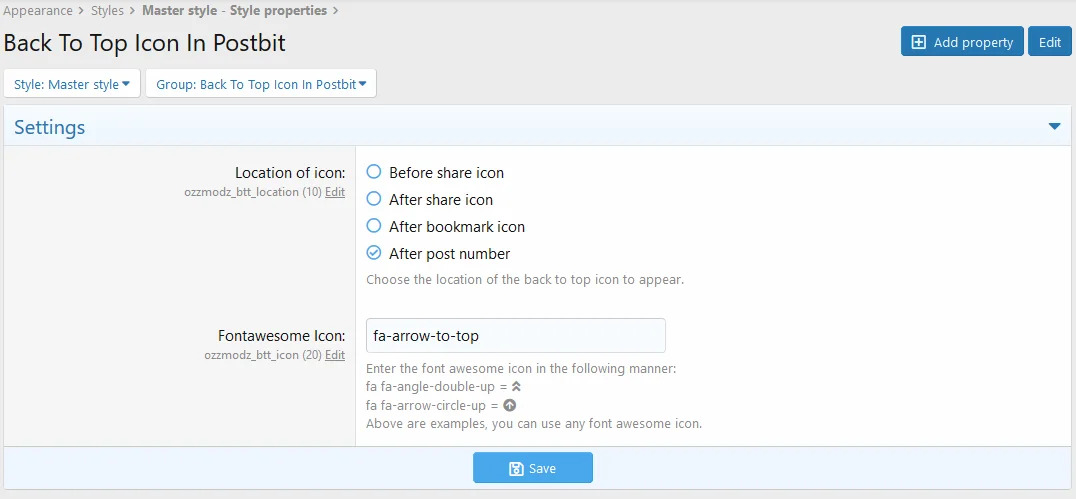The height and width of the screenshot is (499, 1076).
Task: Click the arrow-circle-up example icon
Action: (x=509, y=405)
